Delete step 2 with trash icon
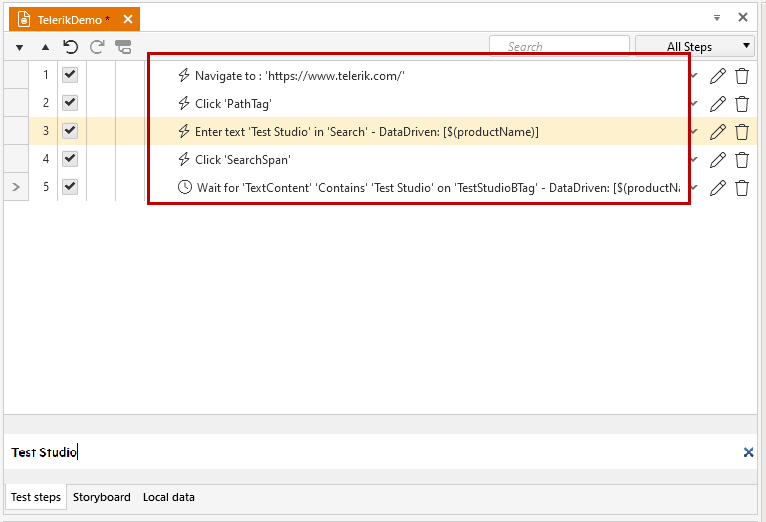 pyautogui.click(x=742, y=104)
